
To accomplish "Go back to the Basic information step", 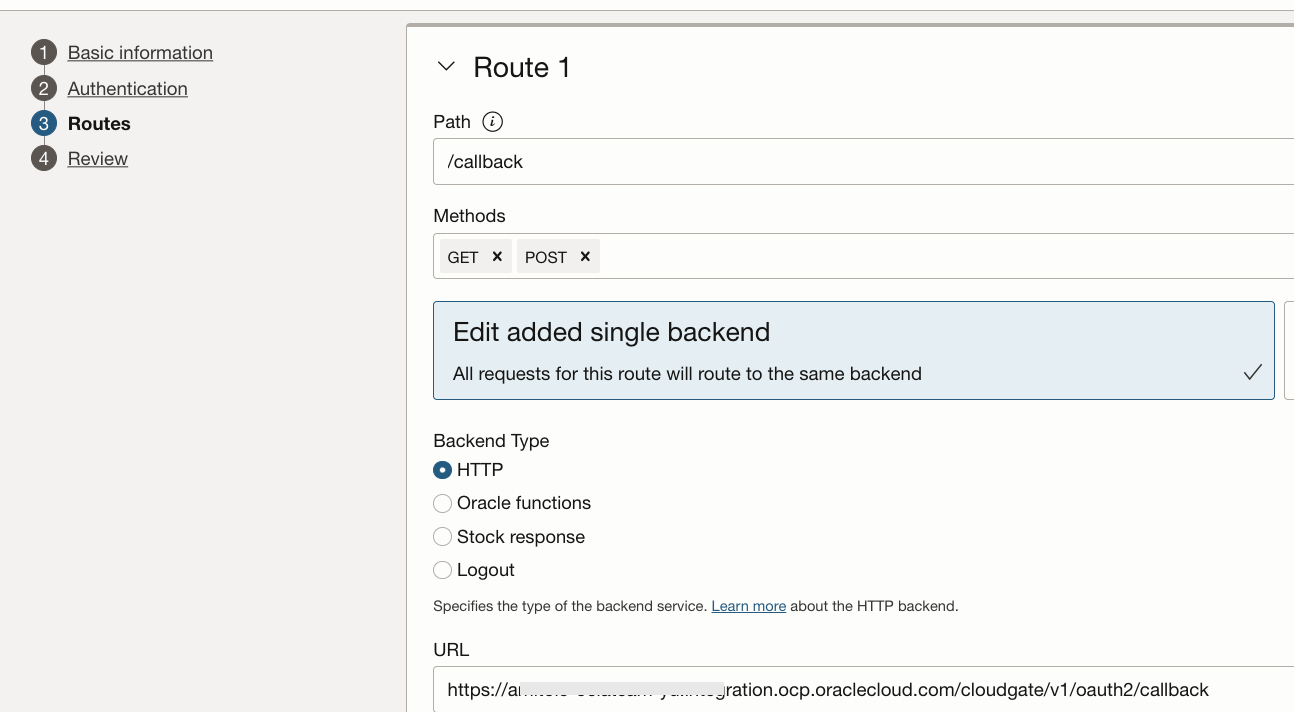I will (139, 52).
